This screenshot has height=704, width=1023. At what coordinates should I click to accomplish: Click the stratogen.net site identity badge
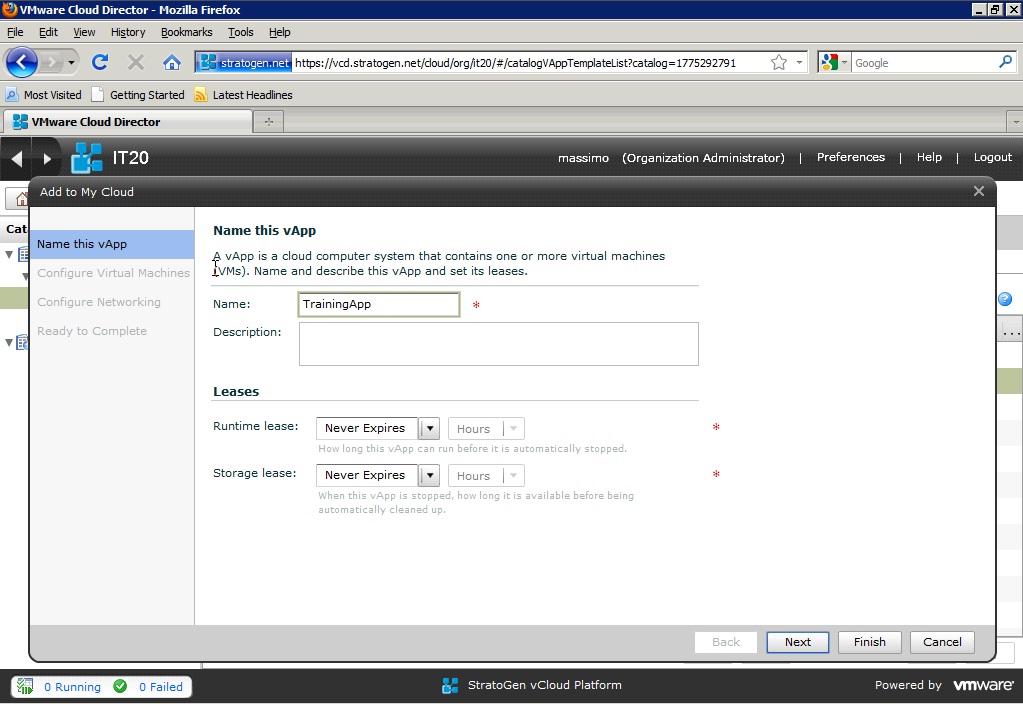point(244,63)
